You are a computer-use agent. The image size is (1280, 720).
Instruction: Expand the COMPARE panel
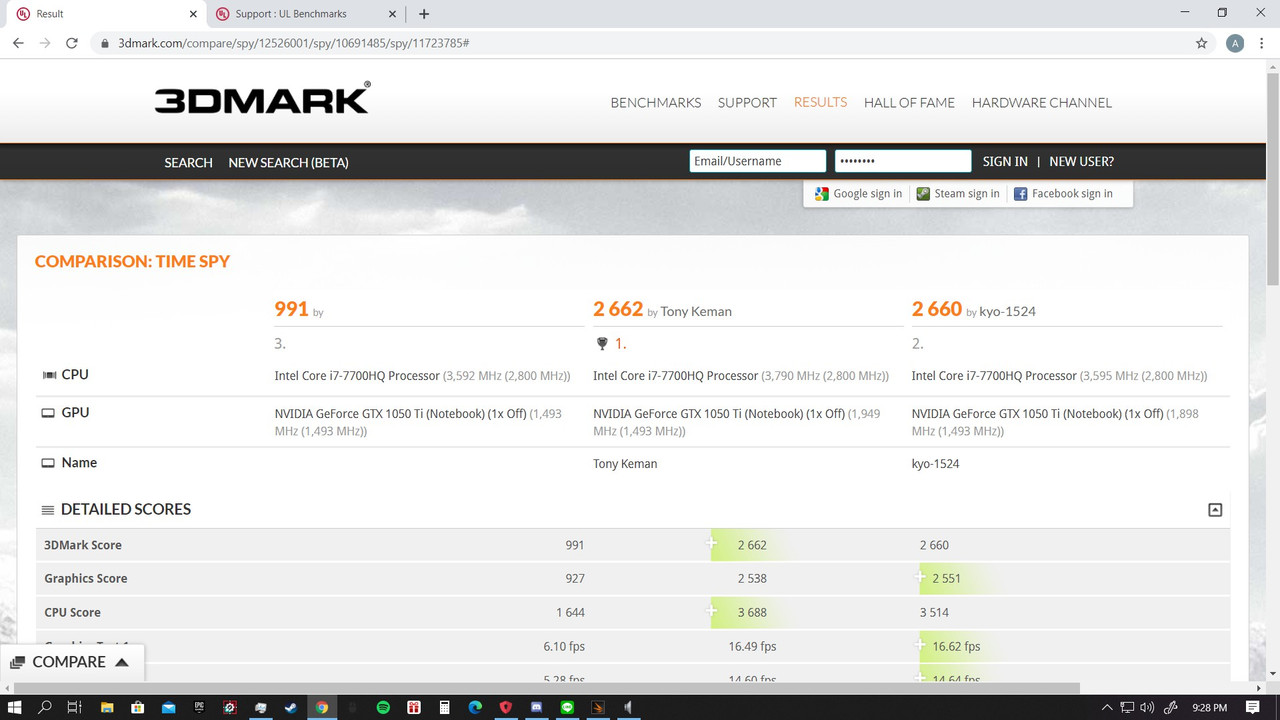click(72, 662)
